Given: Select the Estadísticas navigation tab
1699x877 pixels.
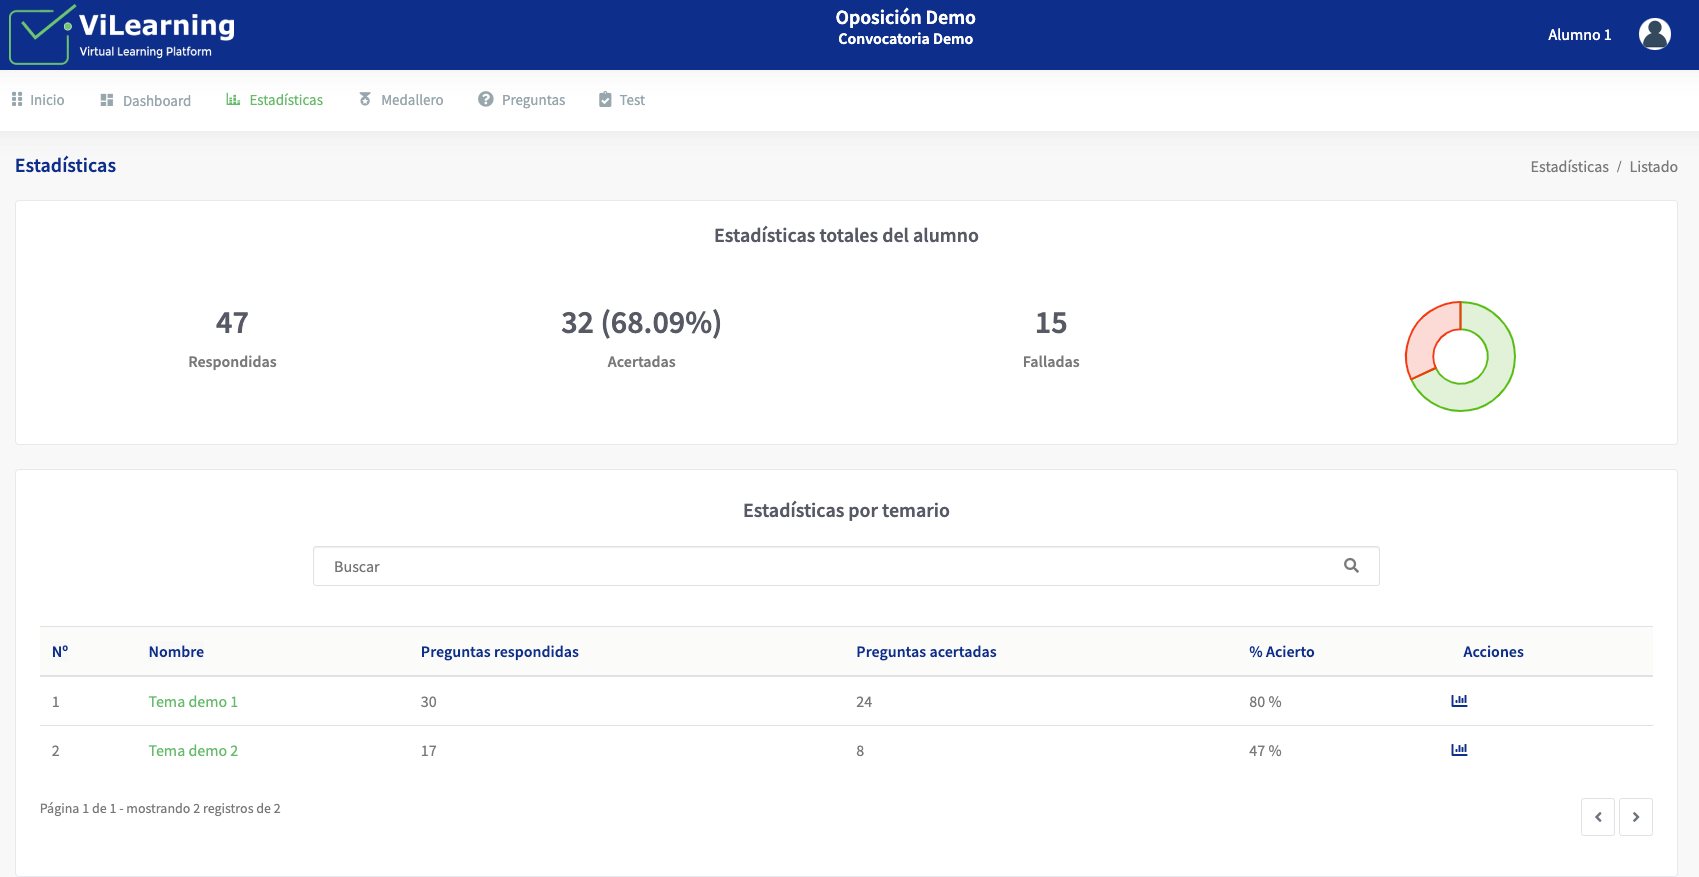Looking at the screenshot, I should pos(275,100).
